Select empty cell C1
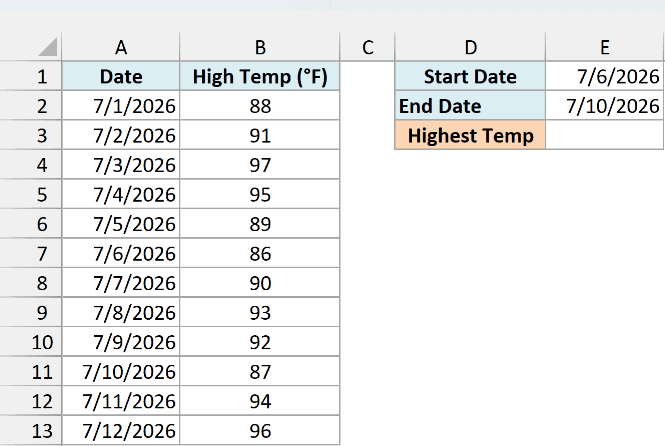This screenshot has height=446, width=665. click(367, 76)
